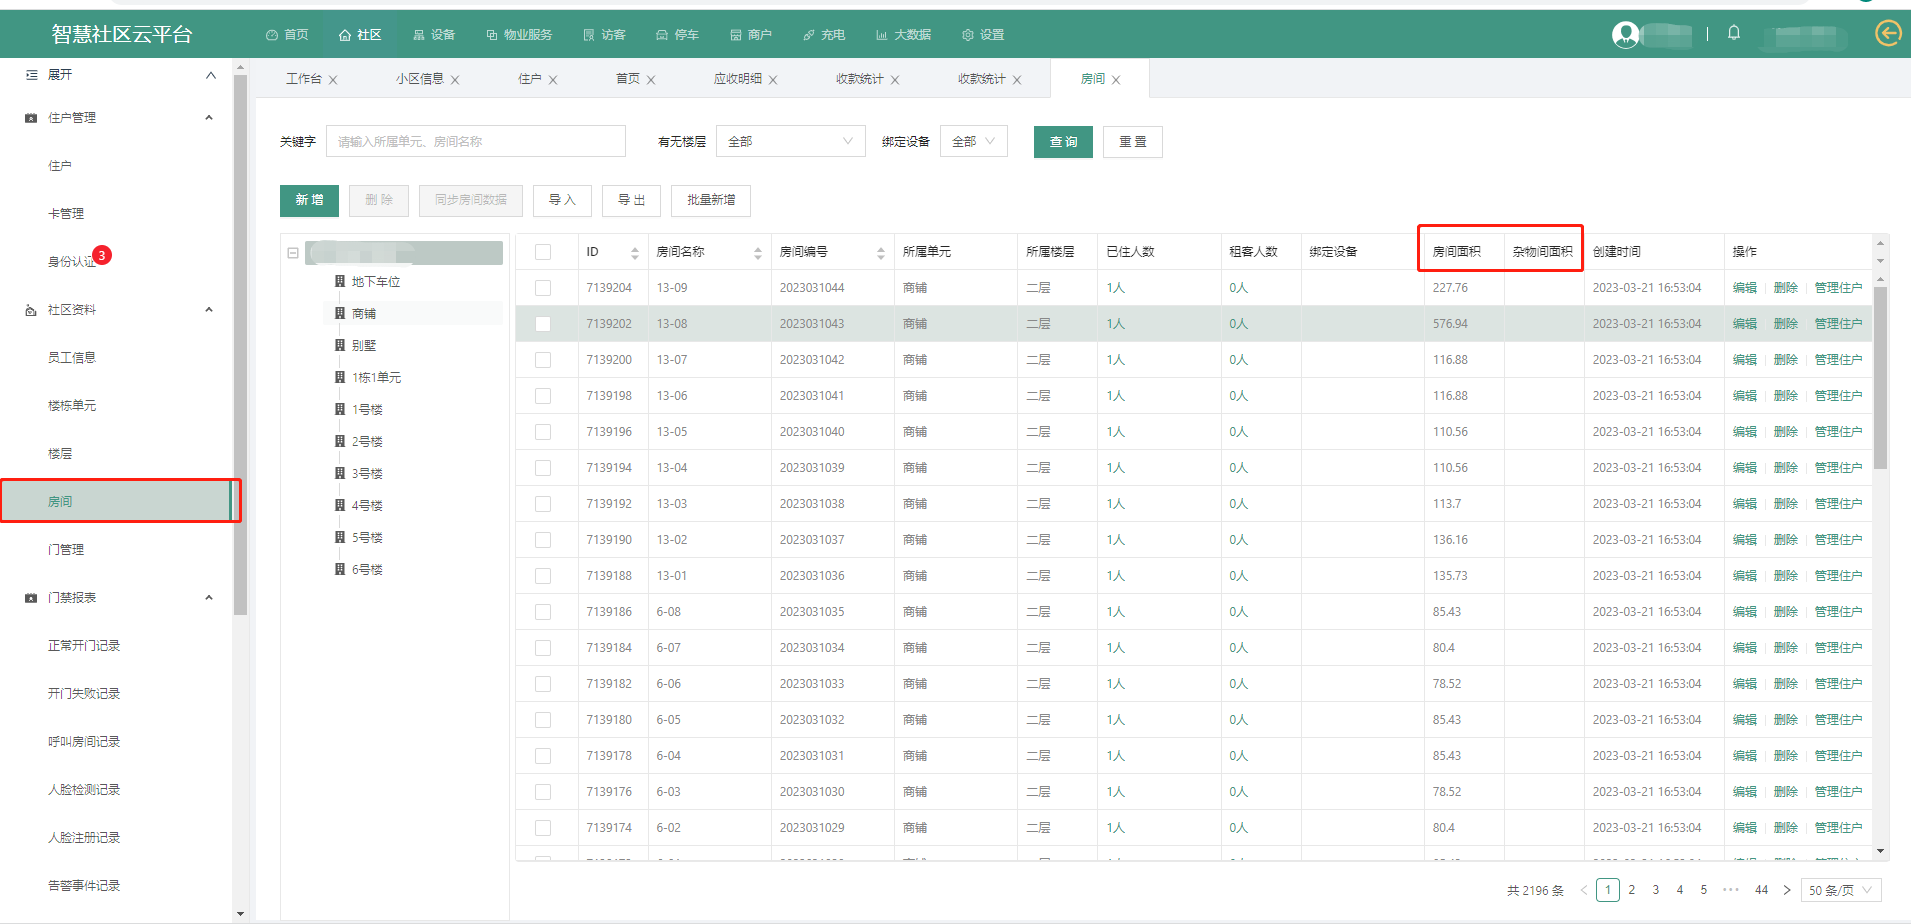
Task: Click the 关键字 keyword input field
Action: (x=476, y=142)
